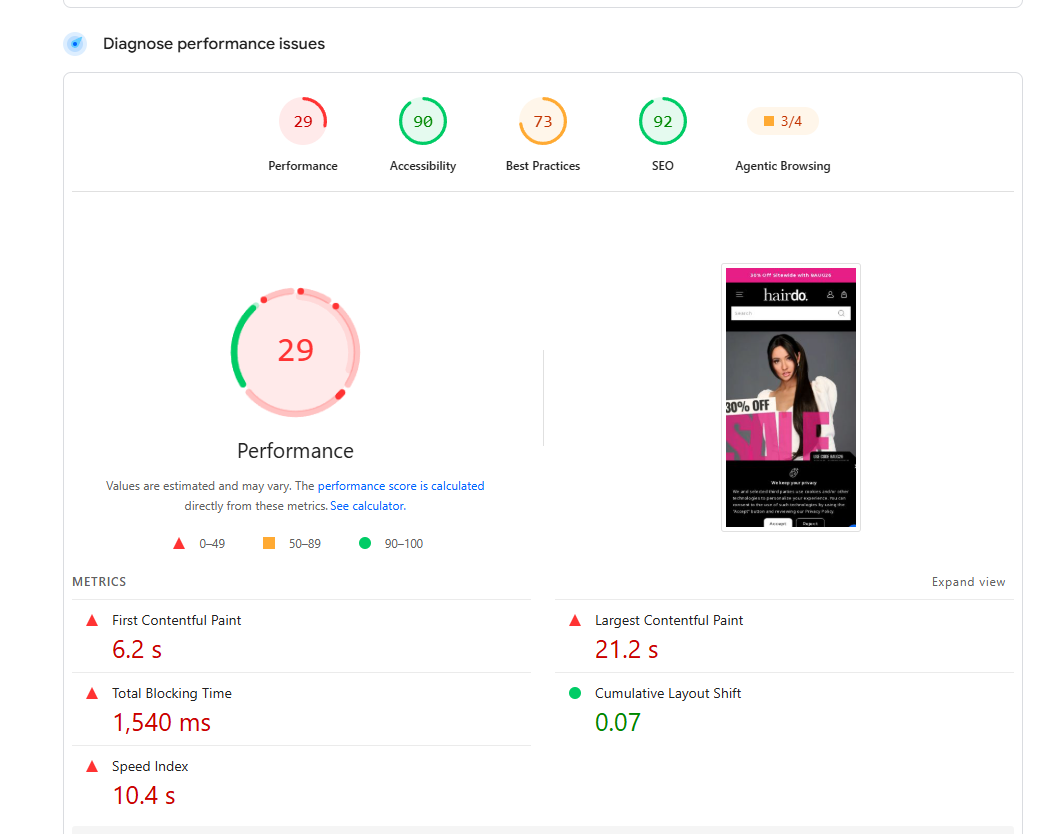Viewport: 1037px width, 834px height.
Task: Click the large Performance gauge showing 29
Action: point(296,352)
